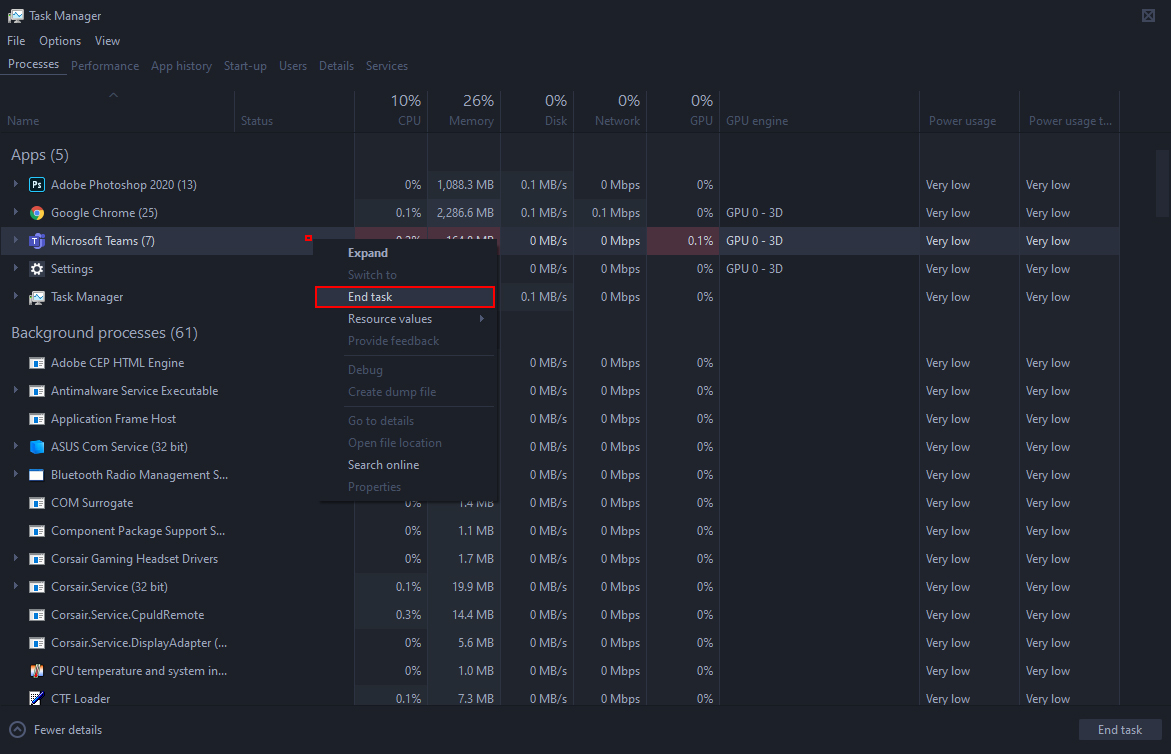Switch to the Performance tab
Image resolution: width=1171 pixels, height=754 pixels.
(x=105, y=66)
